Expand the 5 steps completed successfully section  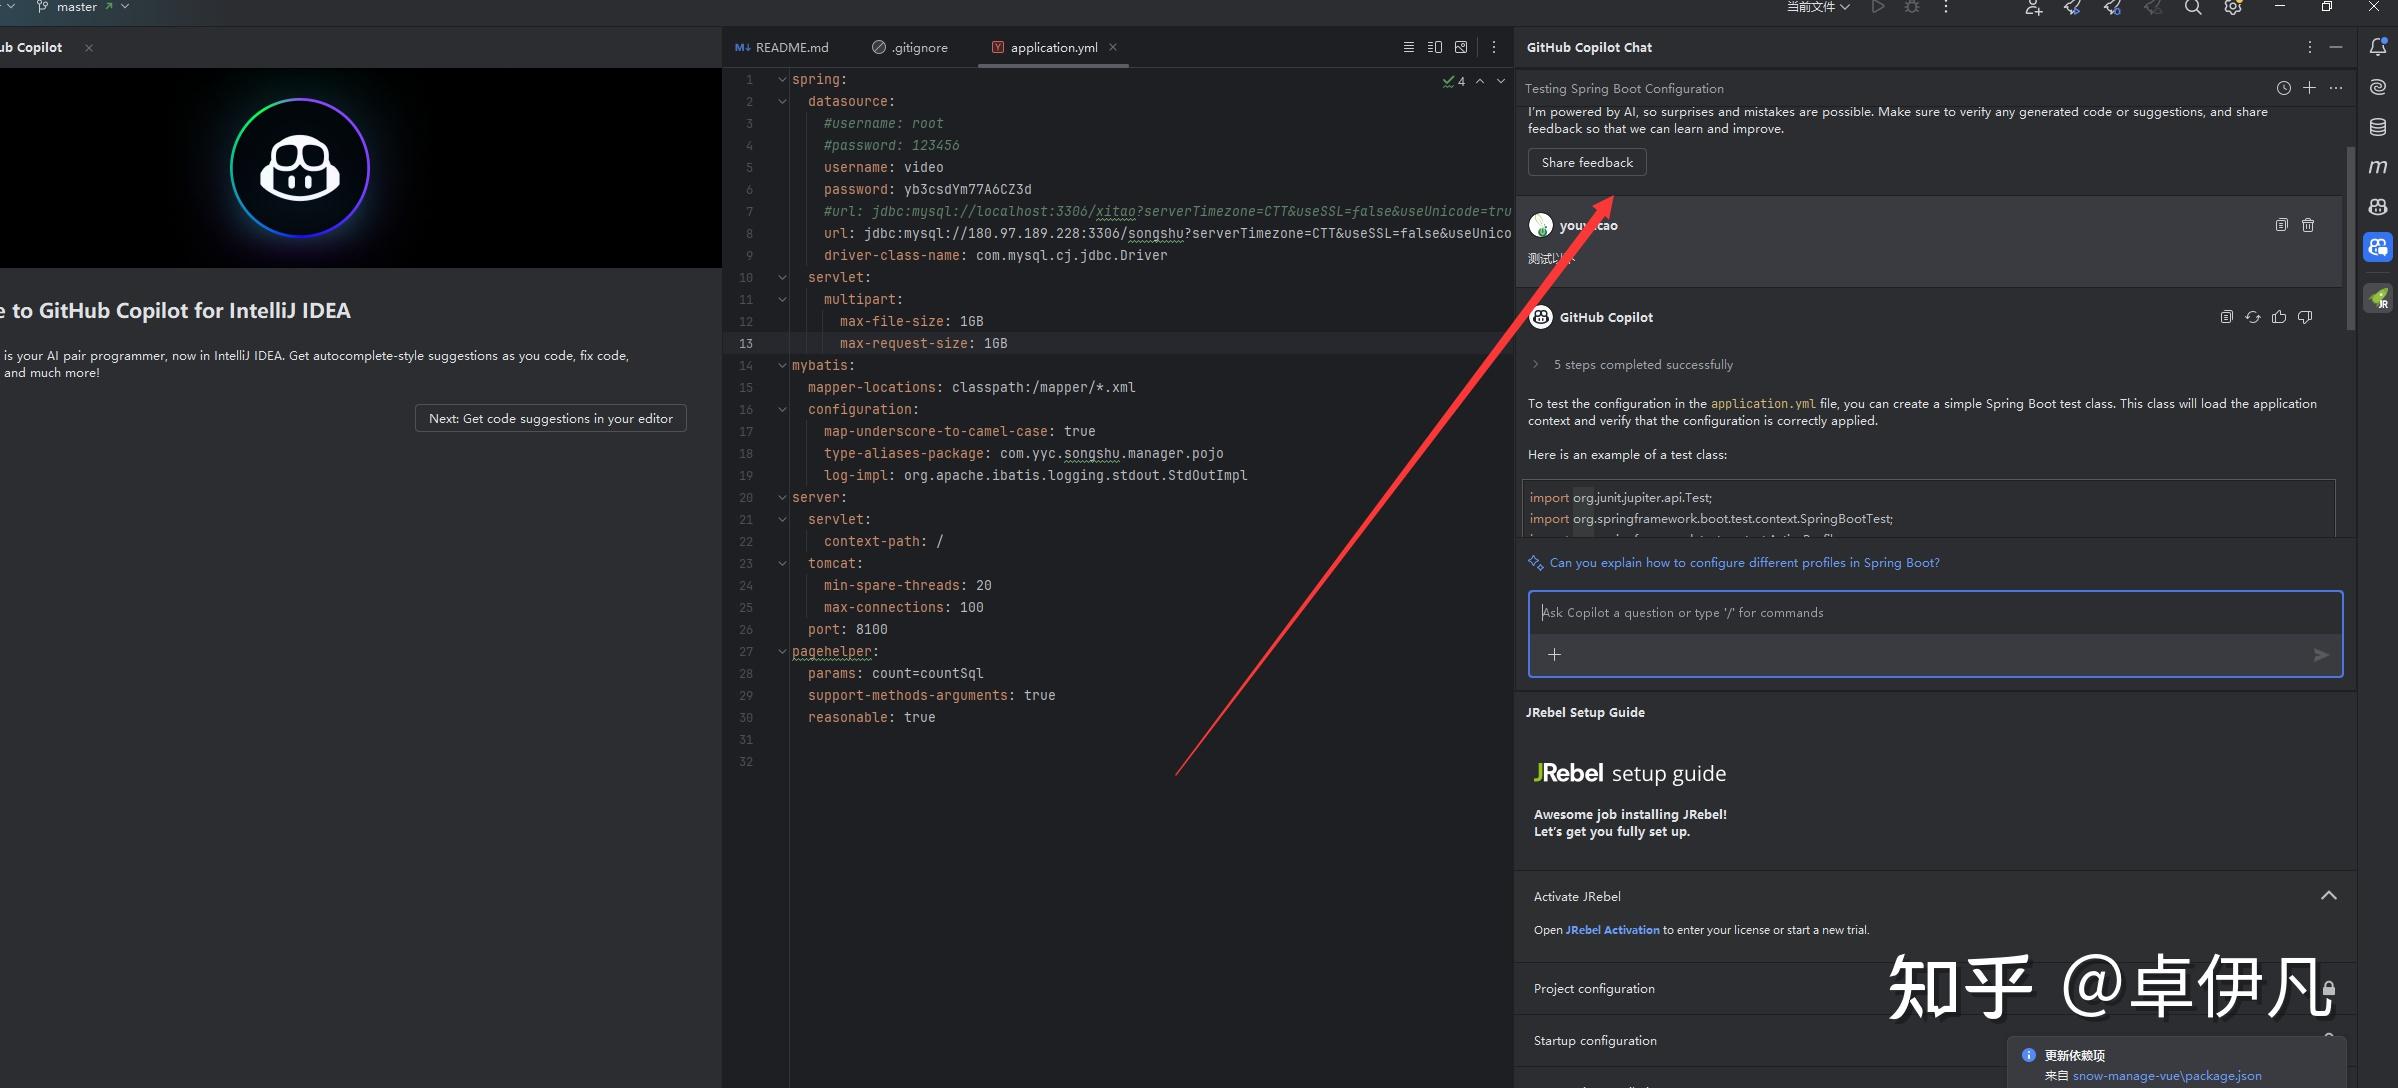tap(1536, 364)
